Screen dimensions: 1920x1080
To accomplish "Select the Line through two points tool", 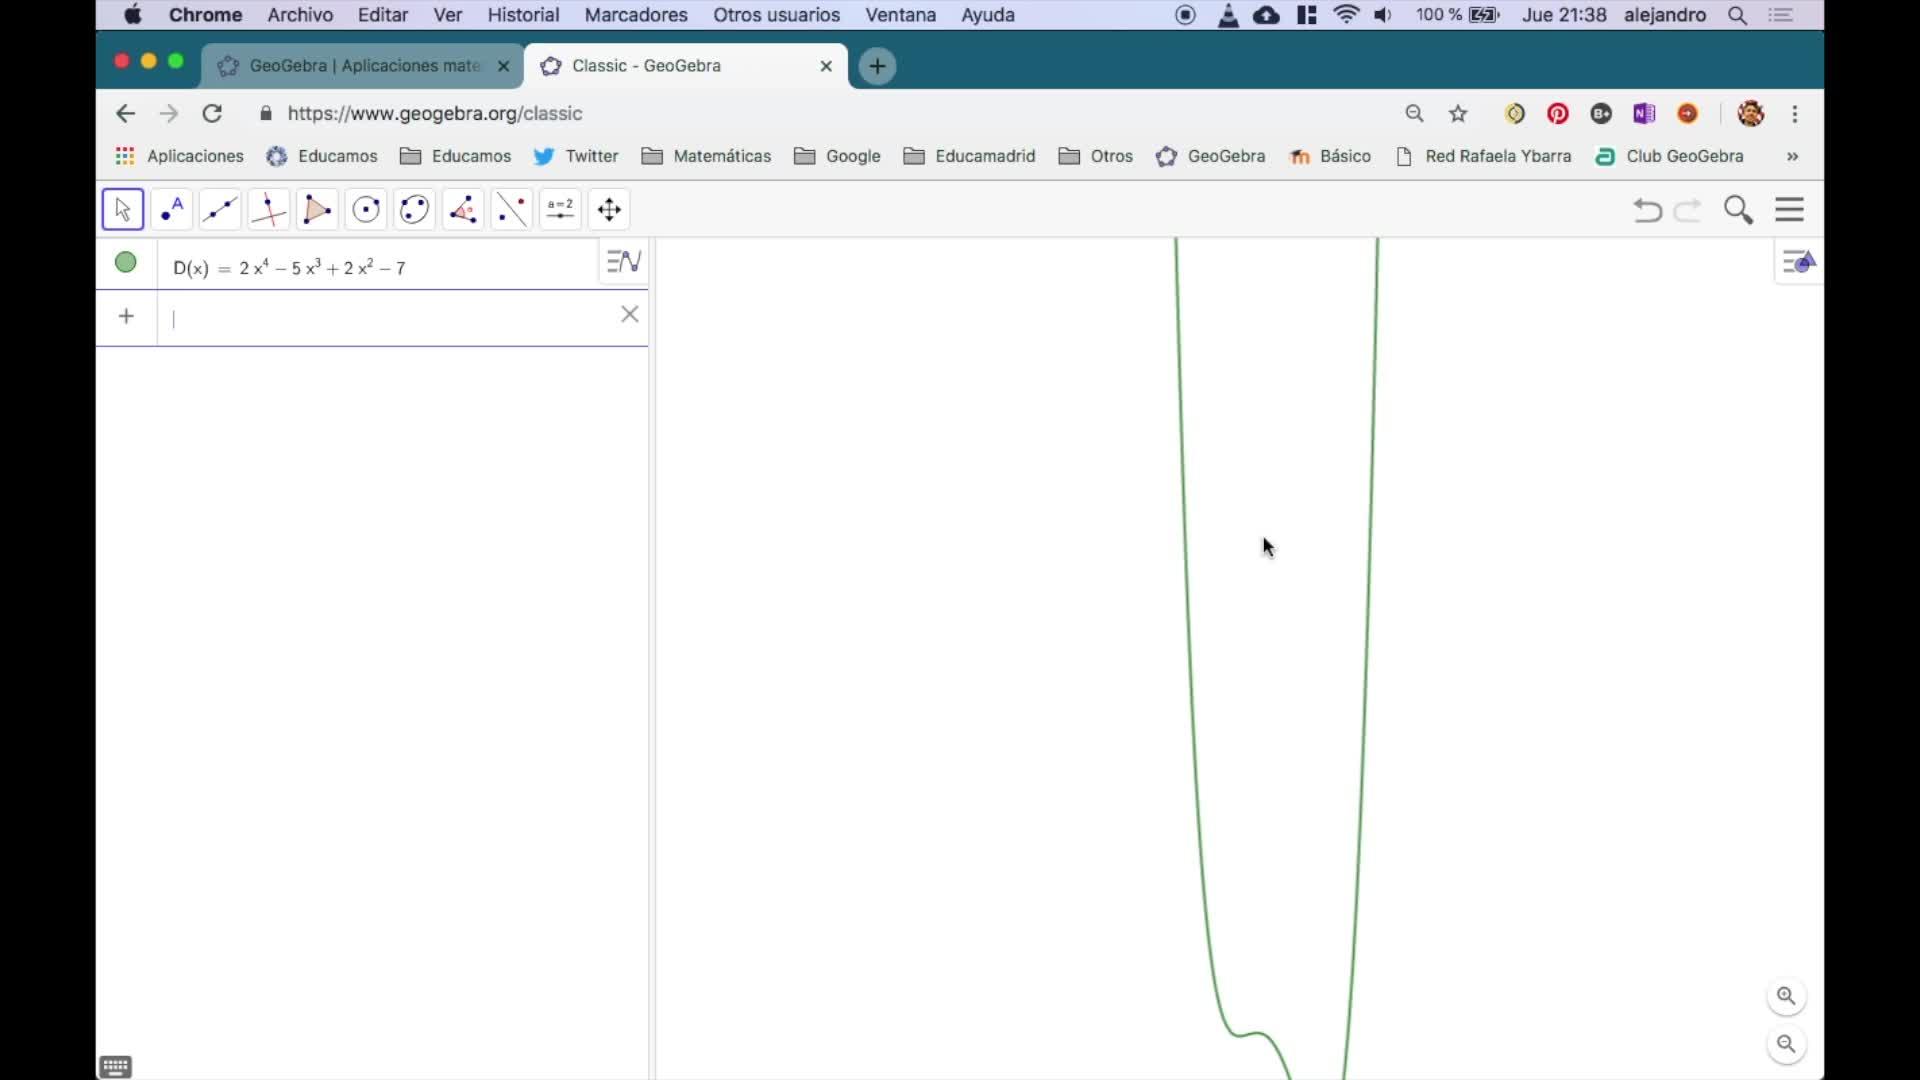I will coord(220,210).
